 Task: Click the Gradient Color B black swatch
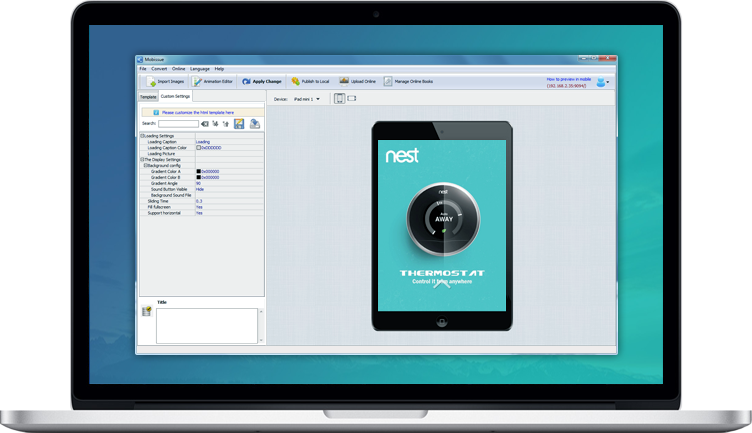(199, 177)
